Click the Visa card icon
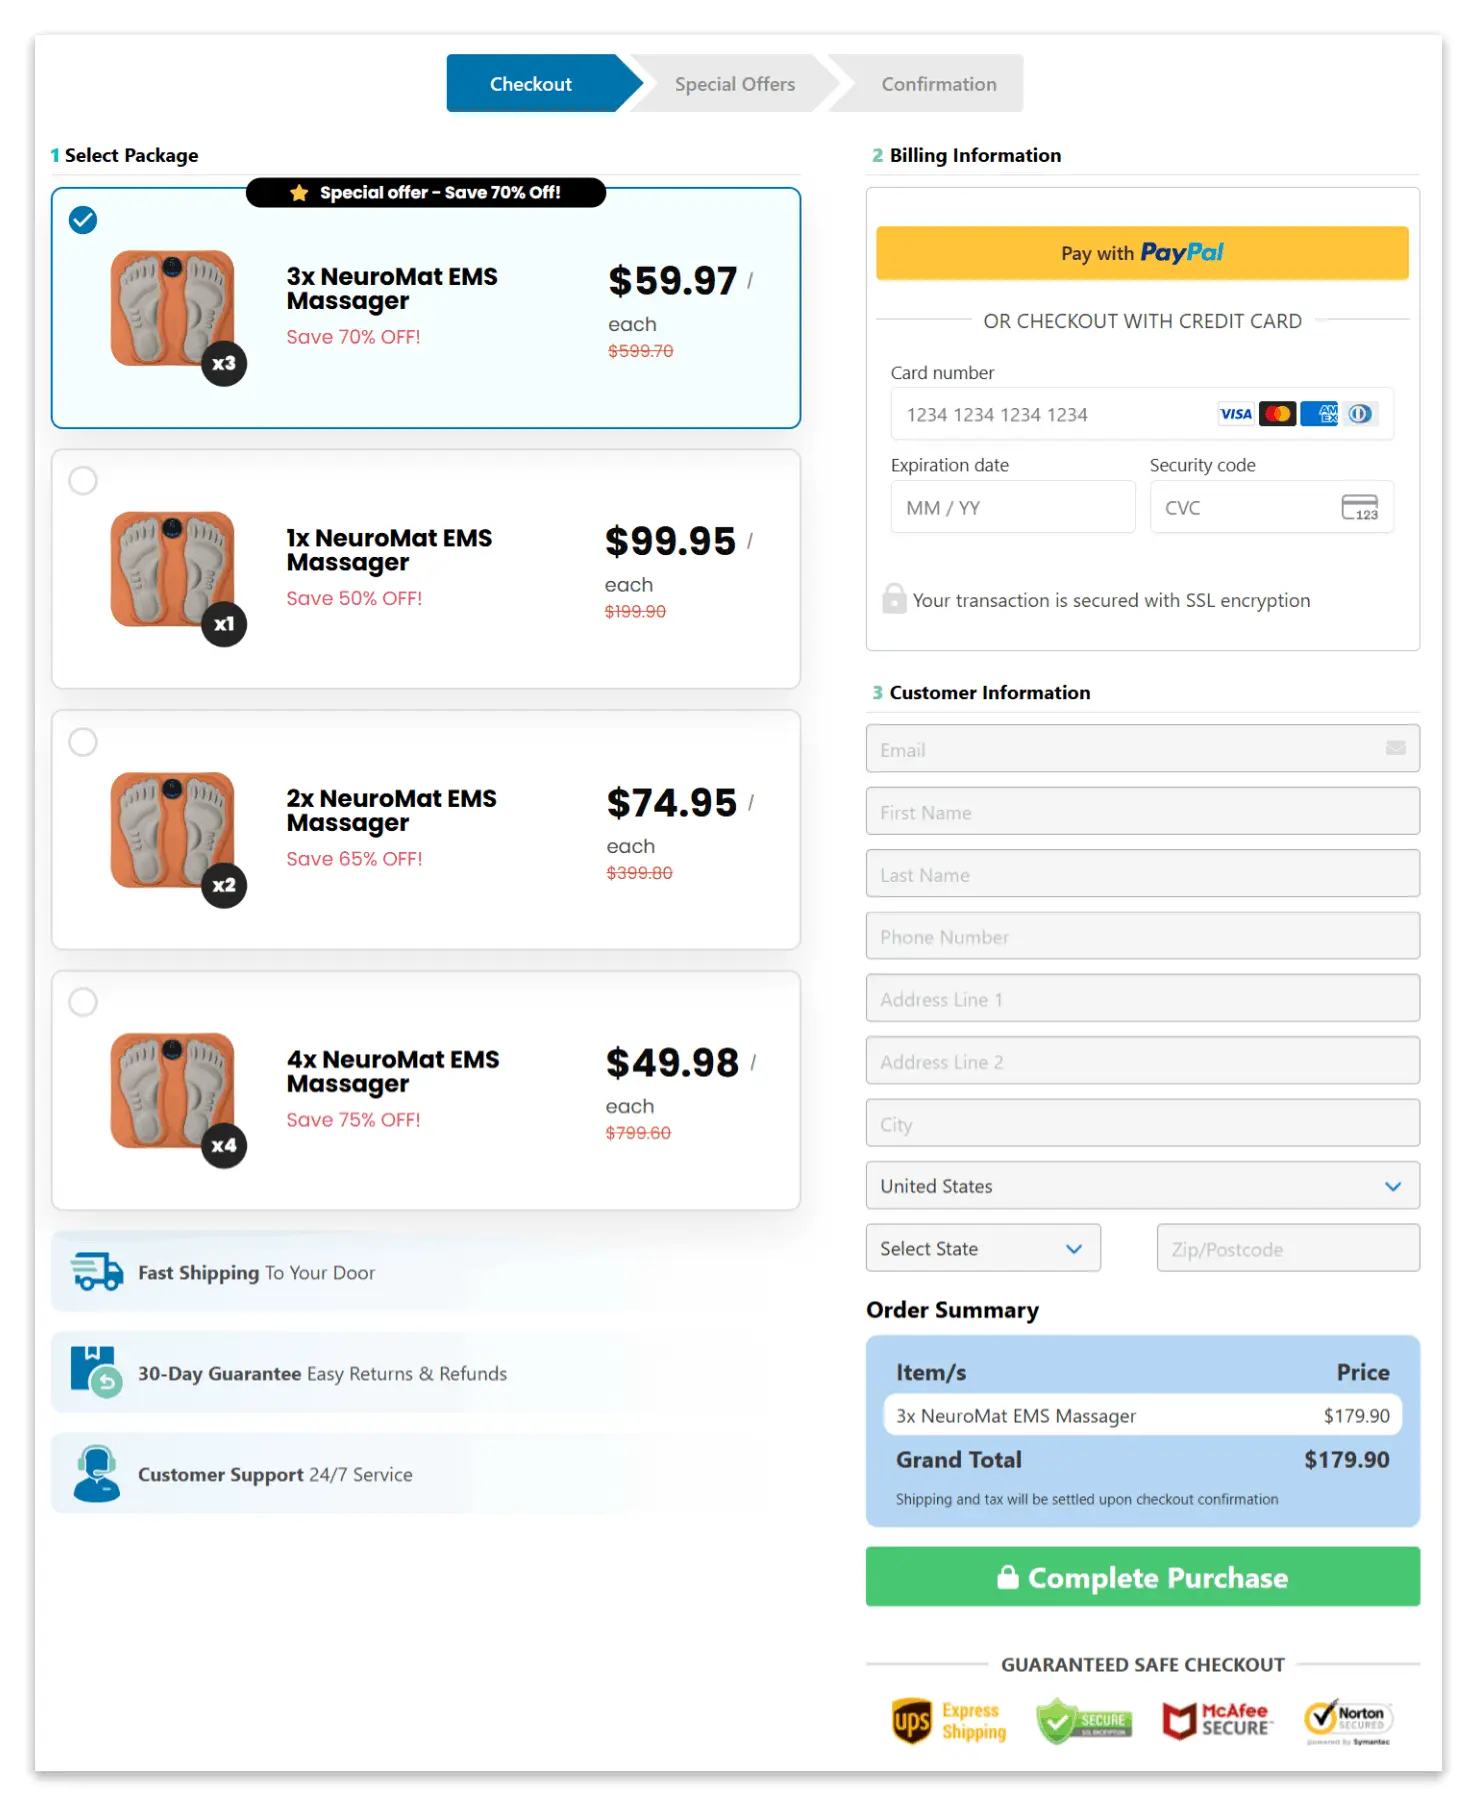1477x1806 pixels. coord(1236,413)
